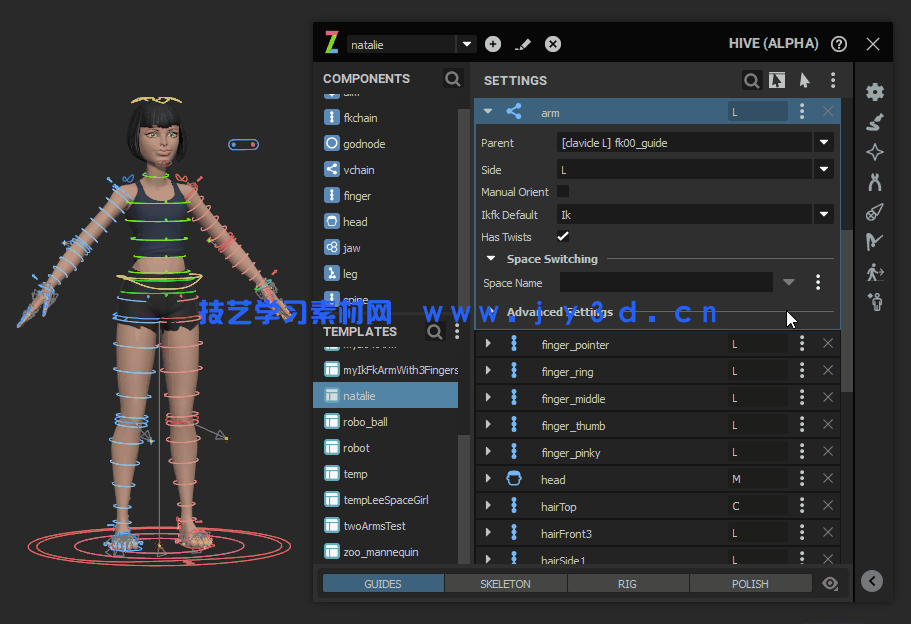Switch to the GUIDES tab
Image resolution: width=911 pixels, height=624 pixels.
(383, 583)
